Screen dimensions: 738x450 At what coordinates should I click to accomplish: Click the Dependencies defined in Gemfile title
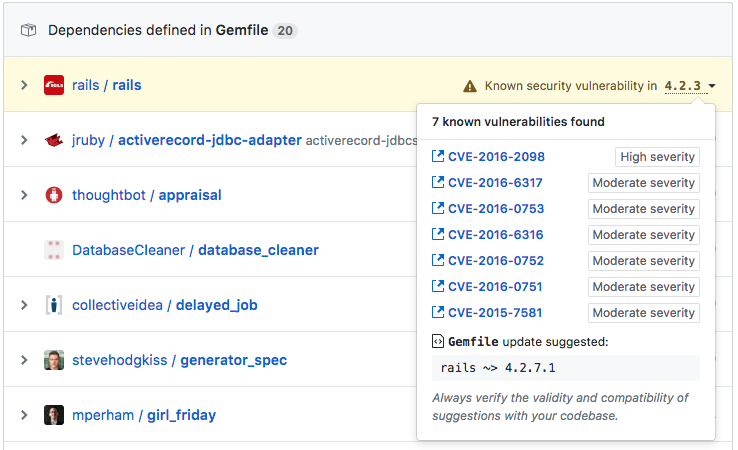pos(158,30)
